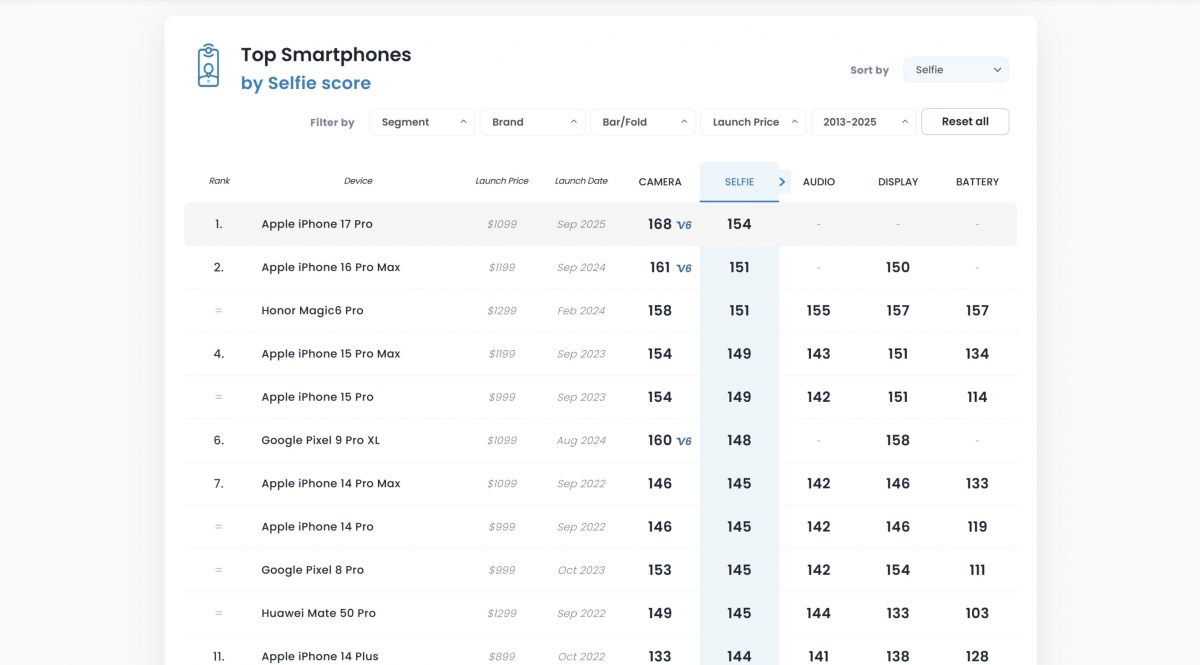
Task: Select the AUDIO score tab
Action: [x=818, y=182]
